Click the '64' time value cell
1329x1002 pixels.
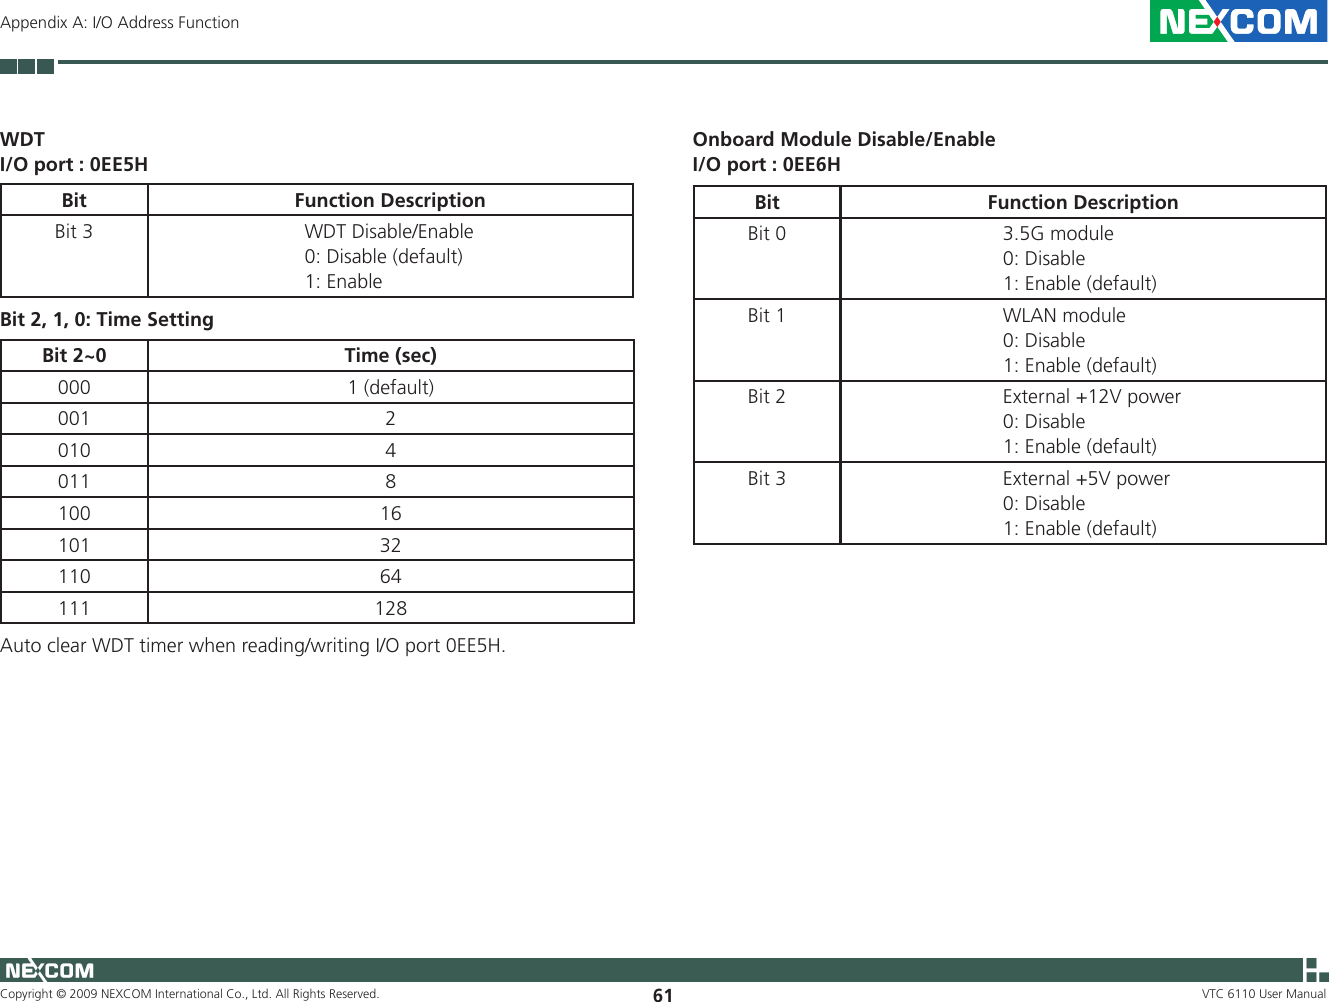(391, 576)
